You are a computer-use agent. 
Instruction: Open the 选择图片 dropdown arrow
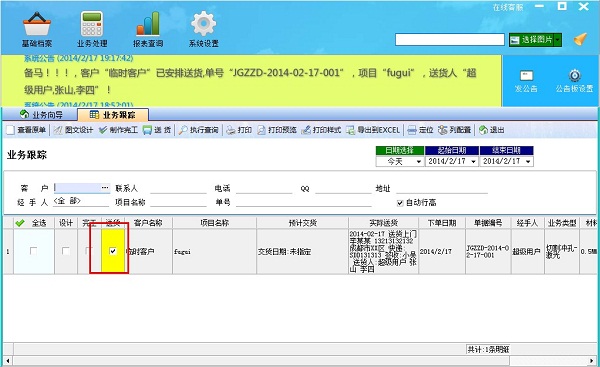coord(558,39)
